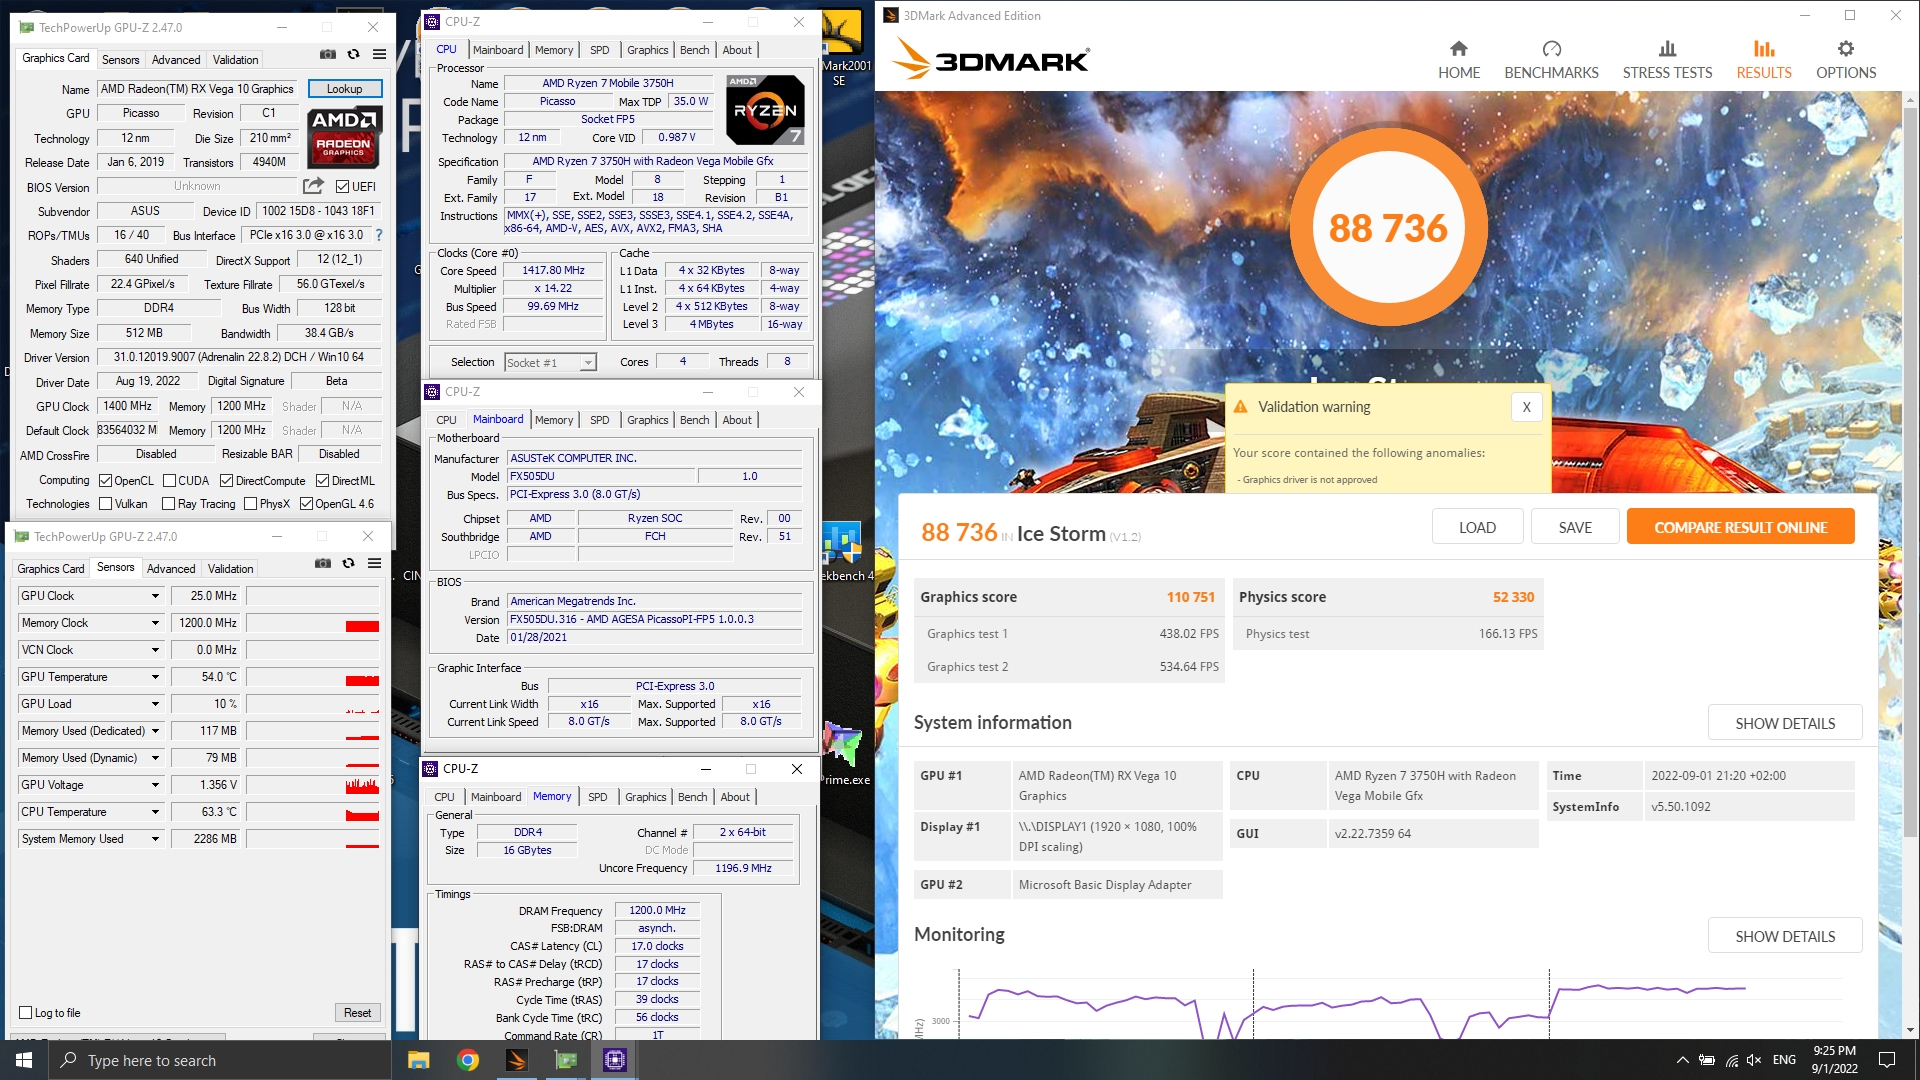Toggle the Ray Tracing checkbox
Viewport: 1920px width, 1080px height.
(168, 504)
